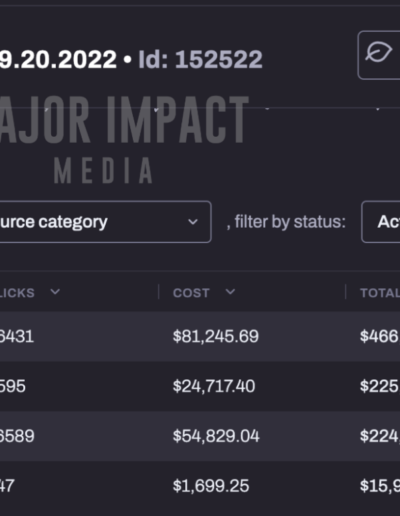Viewport: 400px width, 516px height.
Task: Click the clicks value in the $24,717.40 row
Action: pyautogui.click(x=13, y=386)
